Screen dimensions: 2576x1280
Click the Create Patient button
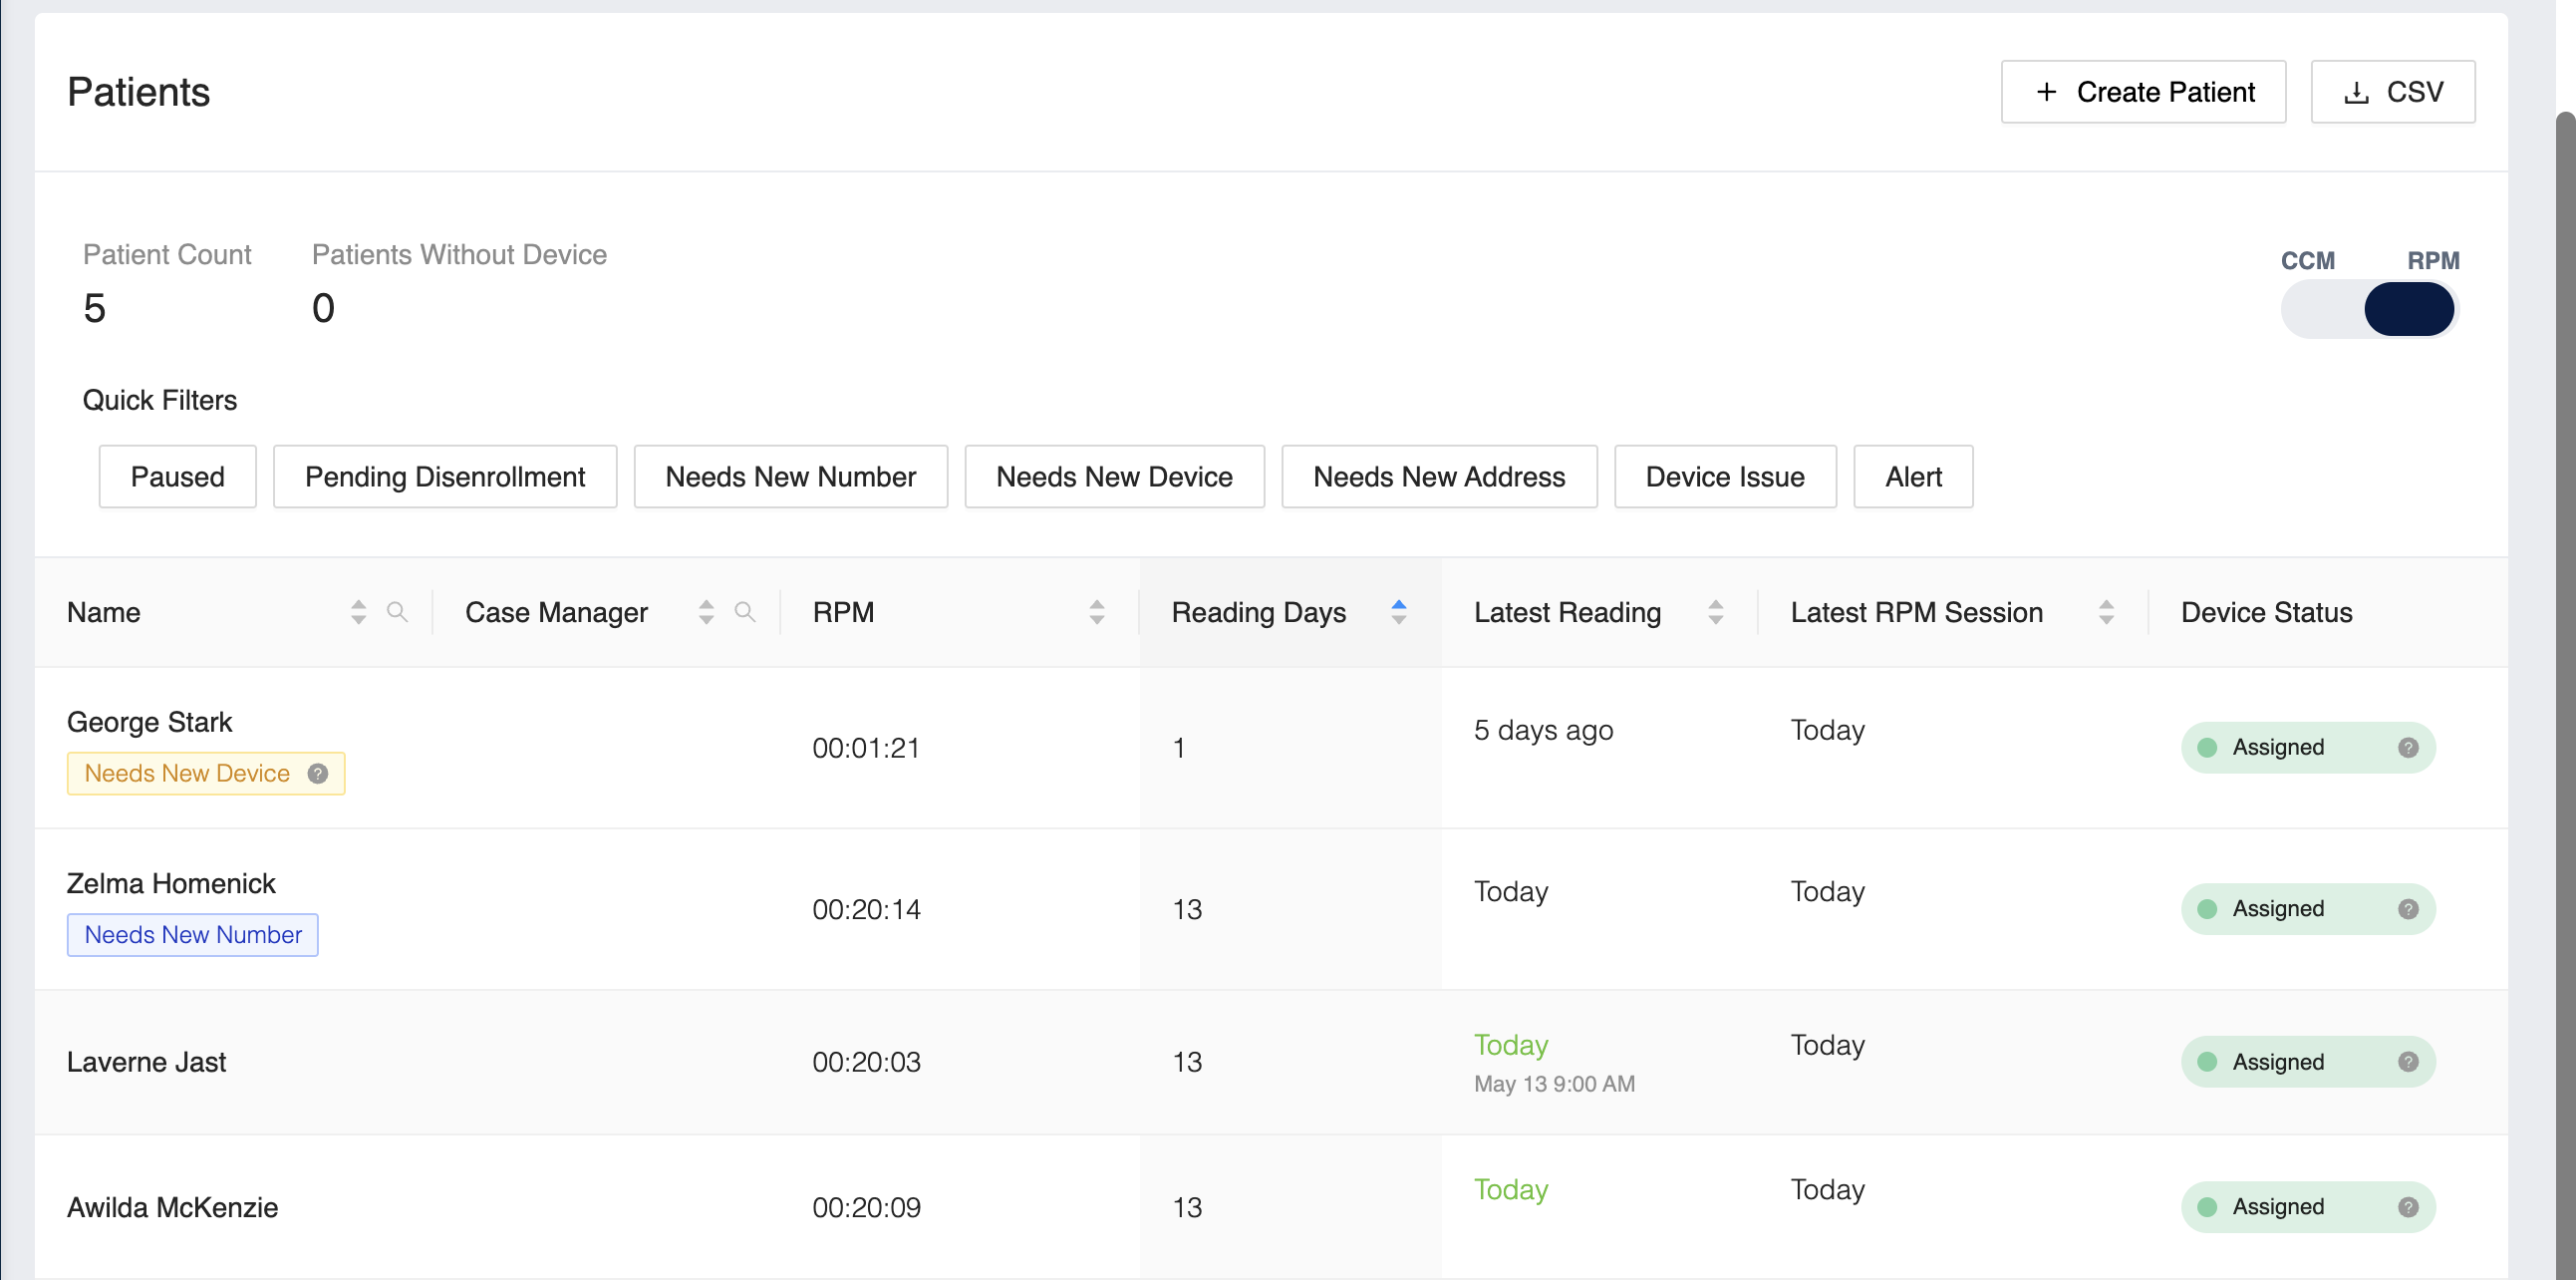coord(2142,92)
